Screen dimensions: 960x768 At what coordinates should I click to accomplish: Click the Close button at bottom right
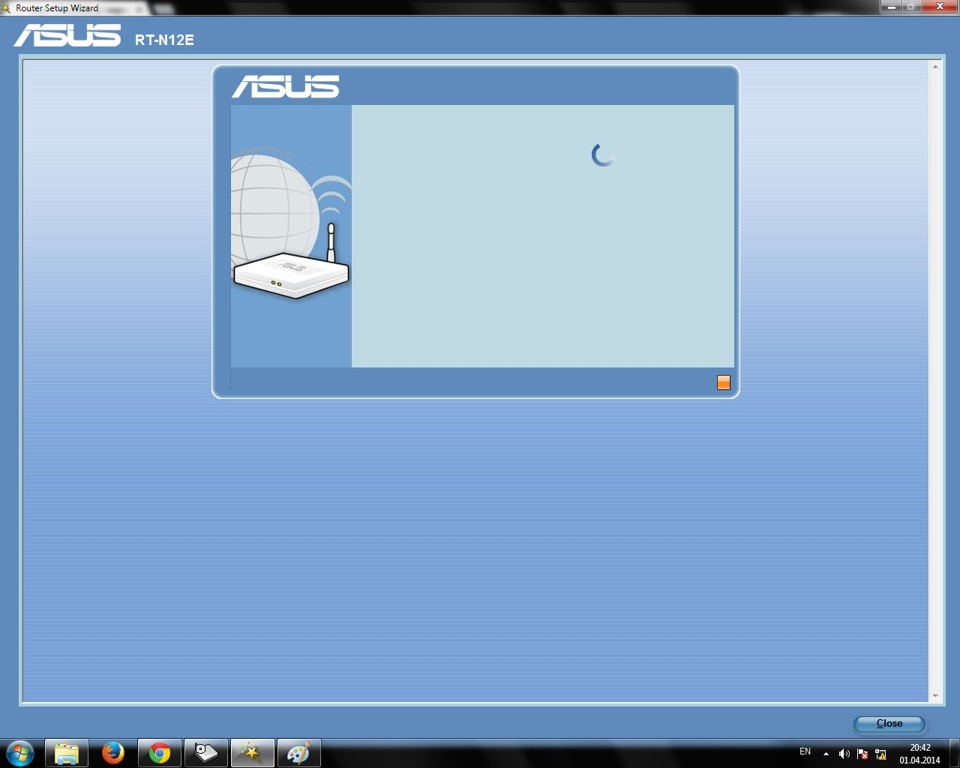click(x=889, y=723)
